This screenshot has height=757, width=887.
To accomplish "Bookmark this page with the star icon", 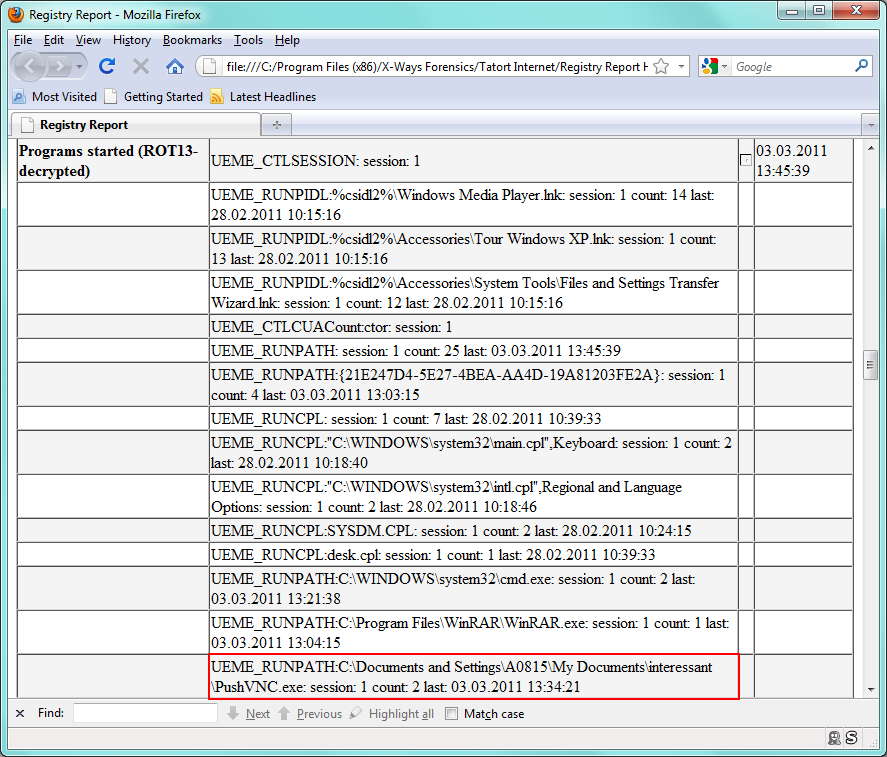I will pyautogui.click(x=661, y=66).
